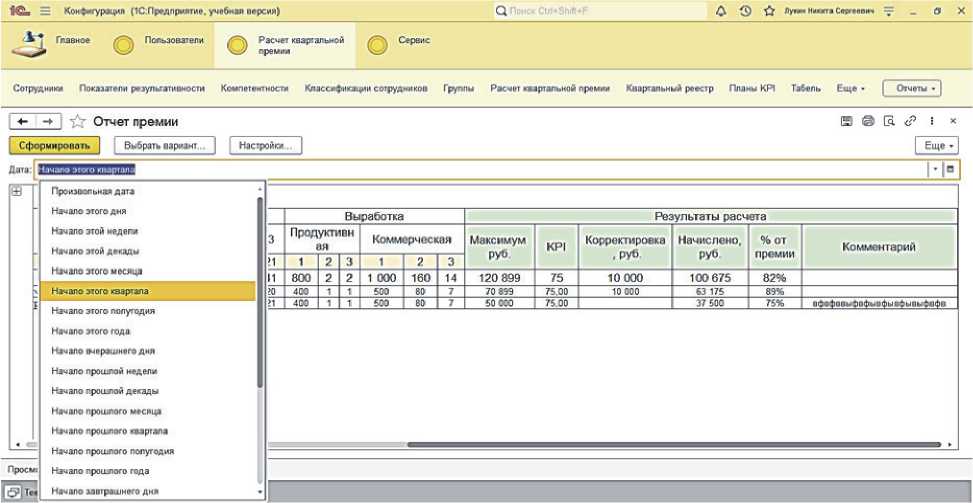This screenshot has width=973, height=503.
Task: Open Настройки... report settings
Action: coord(265,146)
